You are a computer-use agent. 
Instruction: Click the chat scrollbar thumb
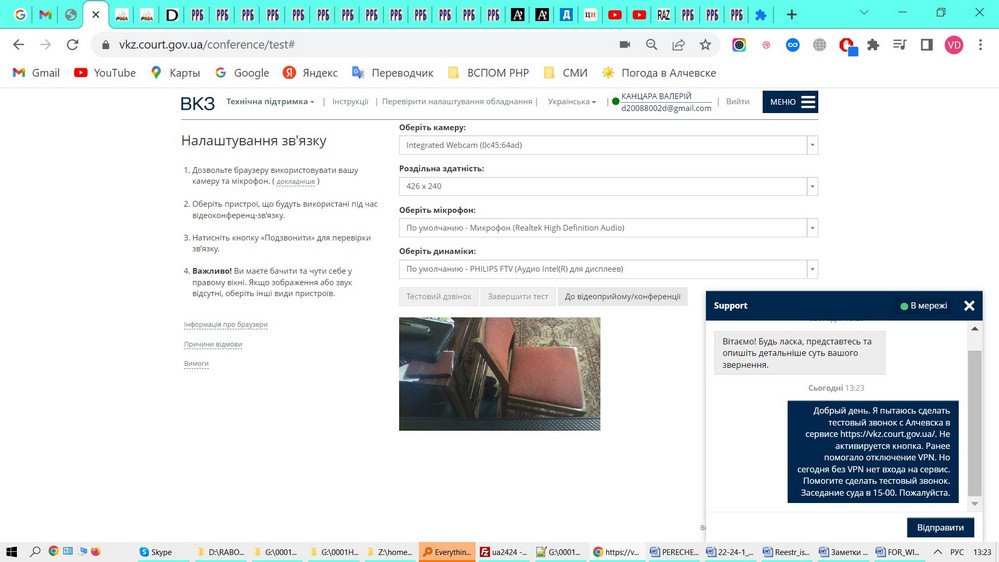click(974, 422)
